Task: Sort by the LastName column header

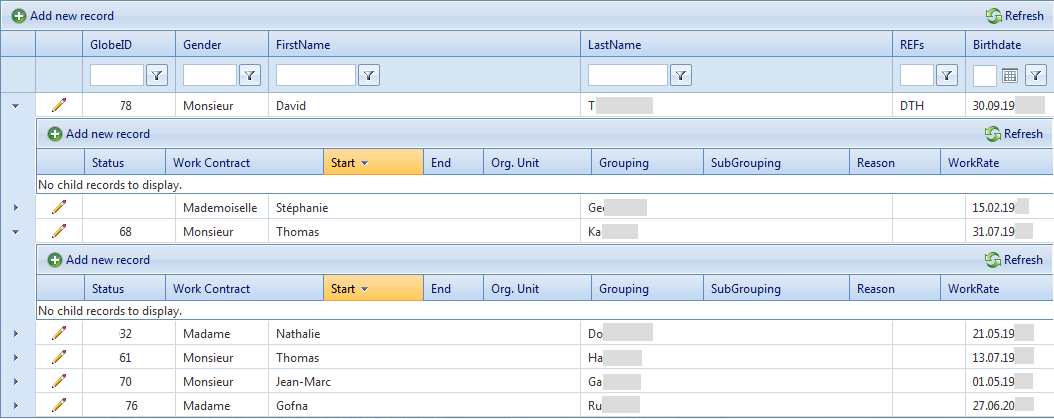Action: [x=614, y=45]
